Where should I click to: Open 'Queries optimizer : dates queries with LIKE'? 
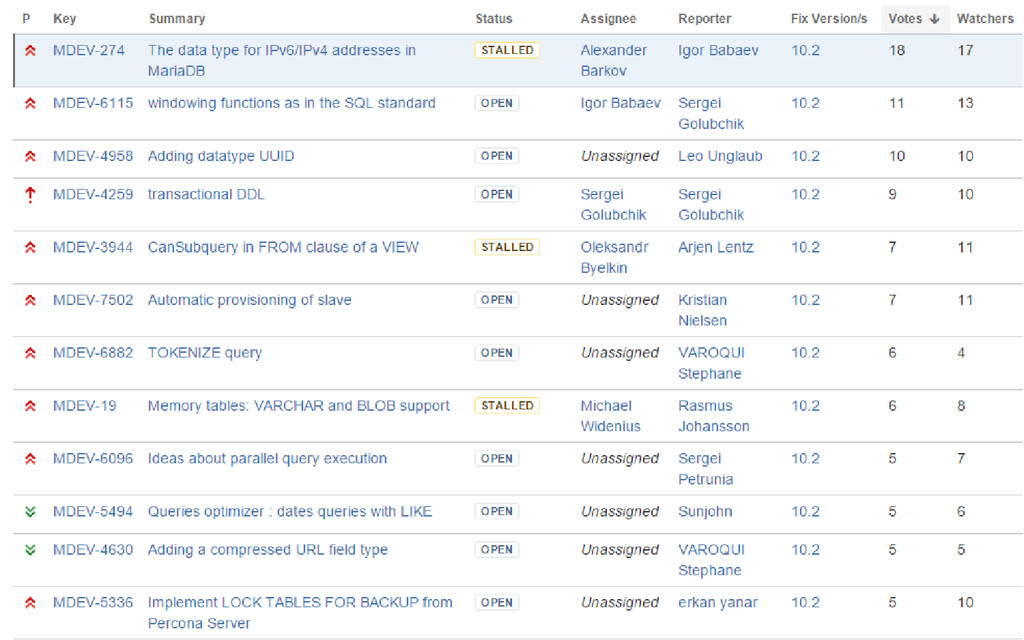tap(289, 512)
